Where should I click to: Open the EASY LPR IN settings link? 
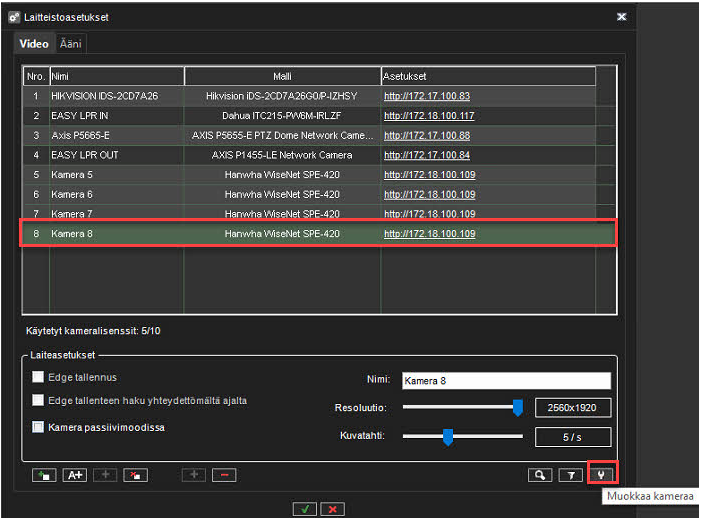coord(429,116)
